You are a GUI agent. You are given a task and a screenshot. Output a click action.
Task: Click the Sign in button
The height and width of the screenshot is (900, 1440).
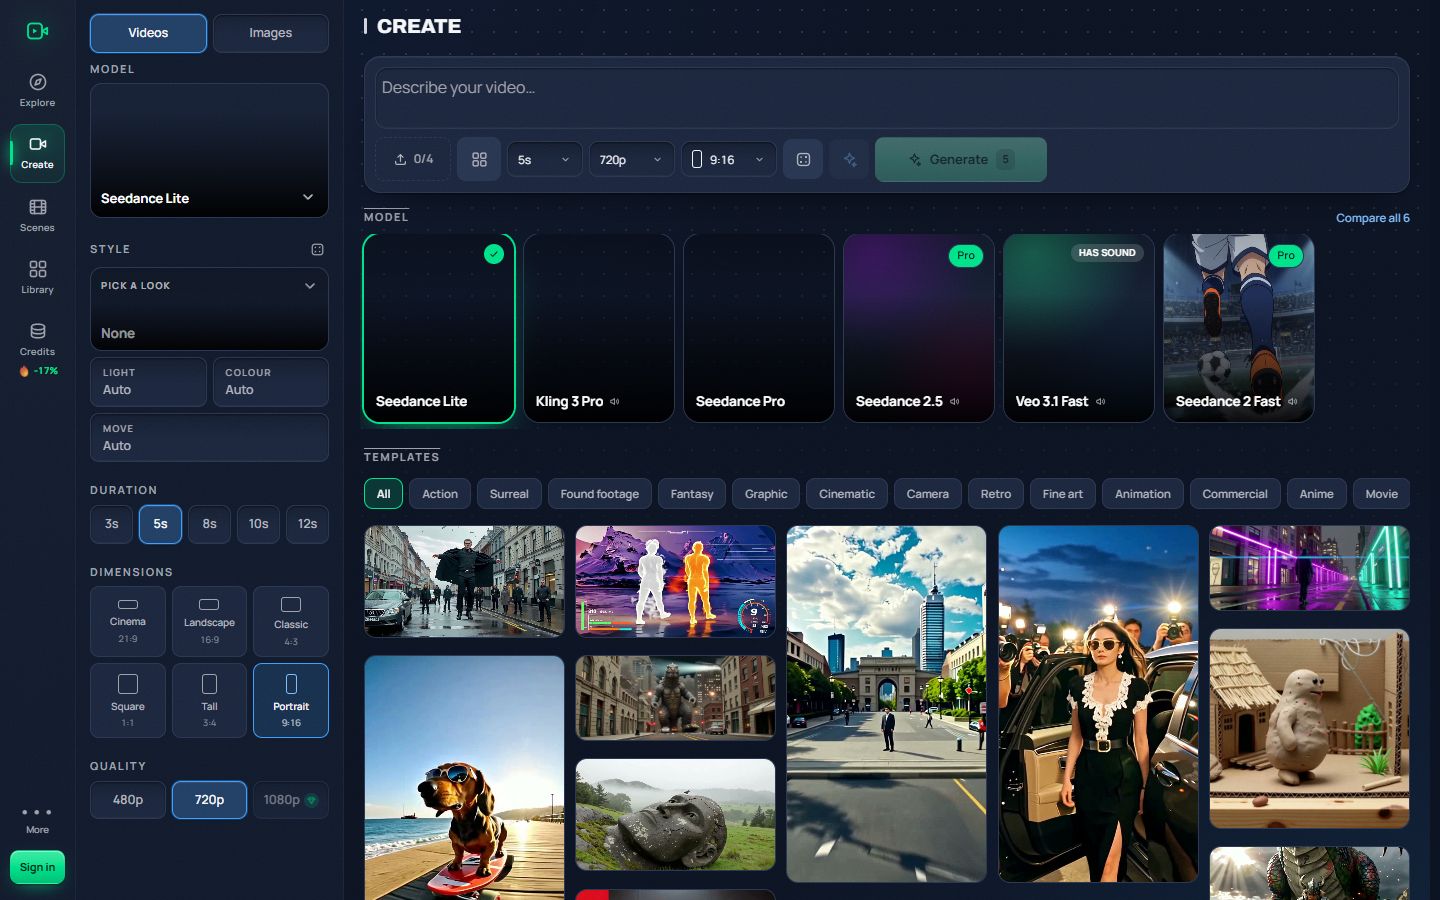(37, 867)
